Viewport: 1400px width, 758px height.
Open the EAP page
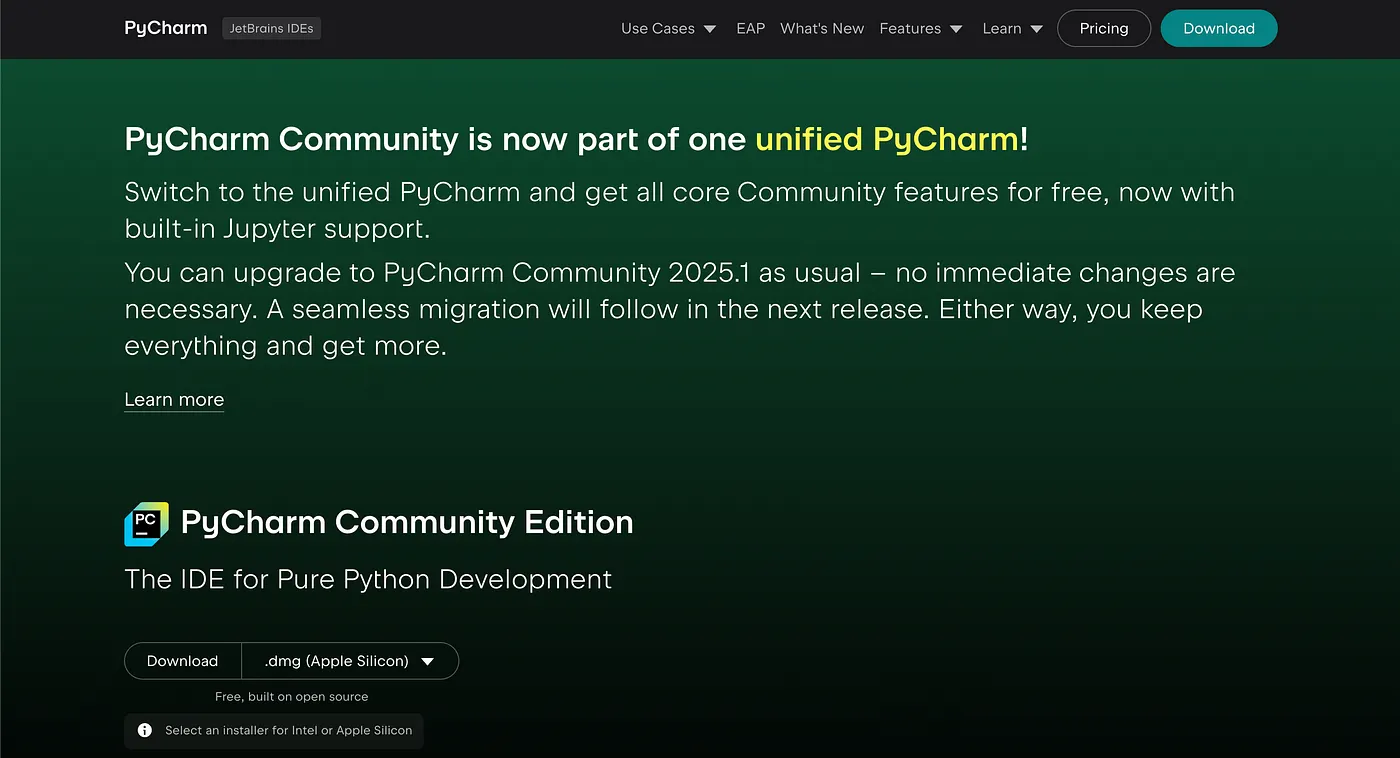click(750, 29)
